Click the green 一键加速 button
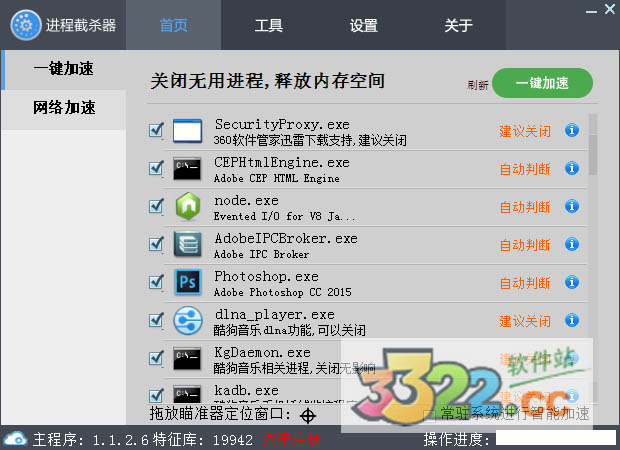Image resolution: width=620 pixels, height=450 pixels. 542,83
